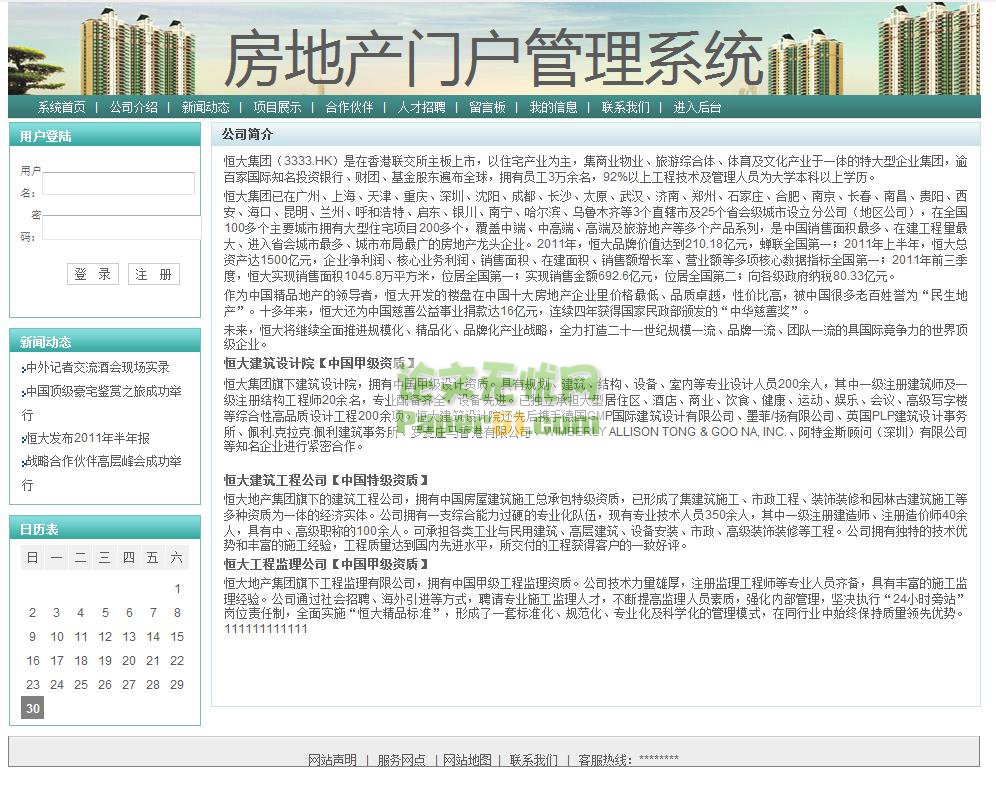Select calendar day 23

click(x=32, y=685)
